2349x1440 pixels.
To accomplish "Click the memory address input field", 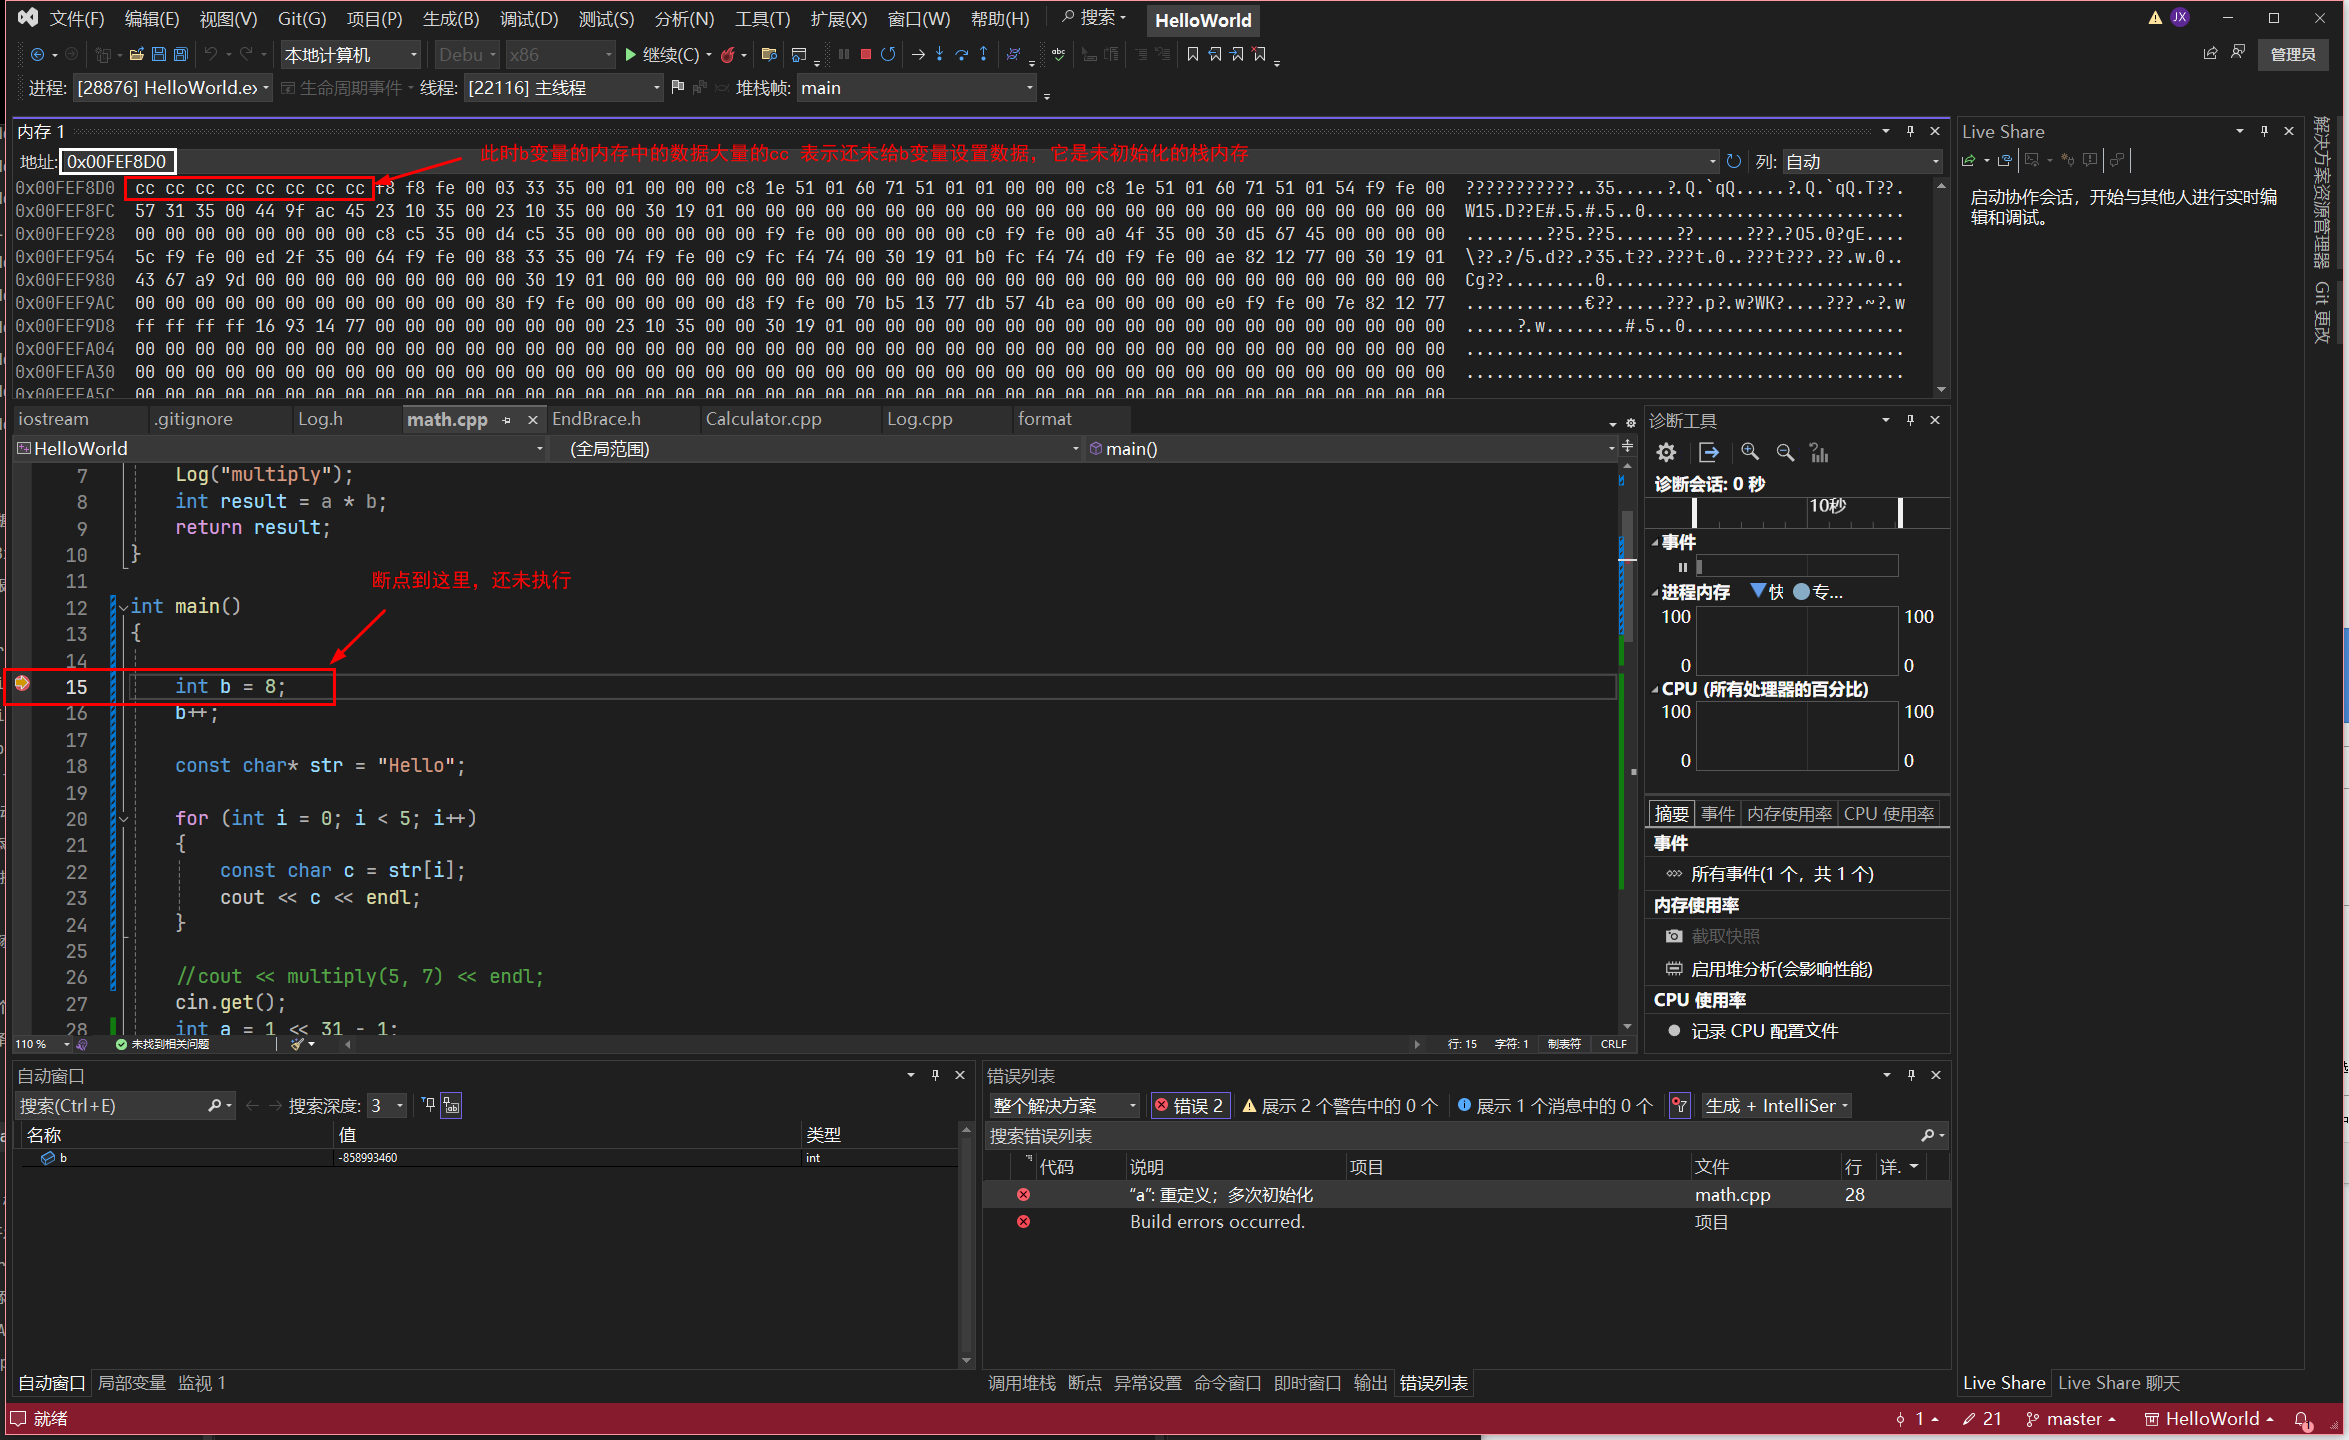I will coord(118,162).
